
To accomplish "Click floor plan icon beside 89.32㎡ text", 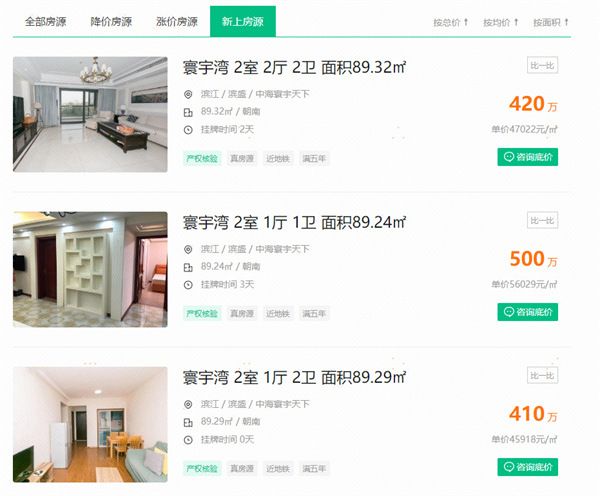I will [x=188, y=112].
